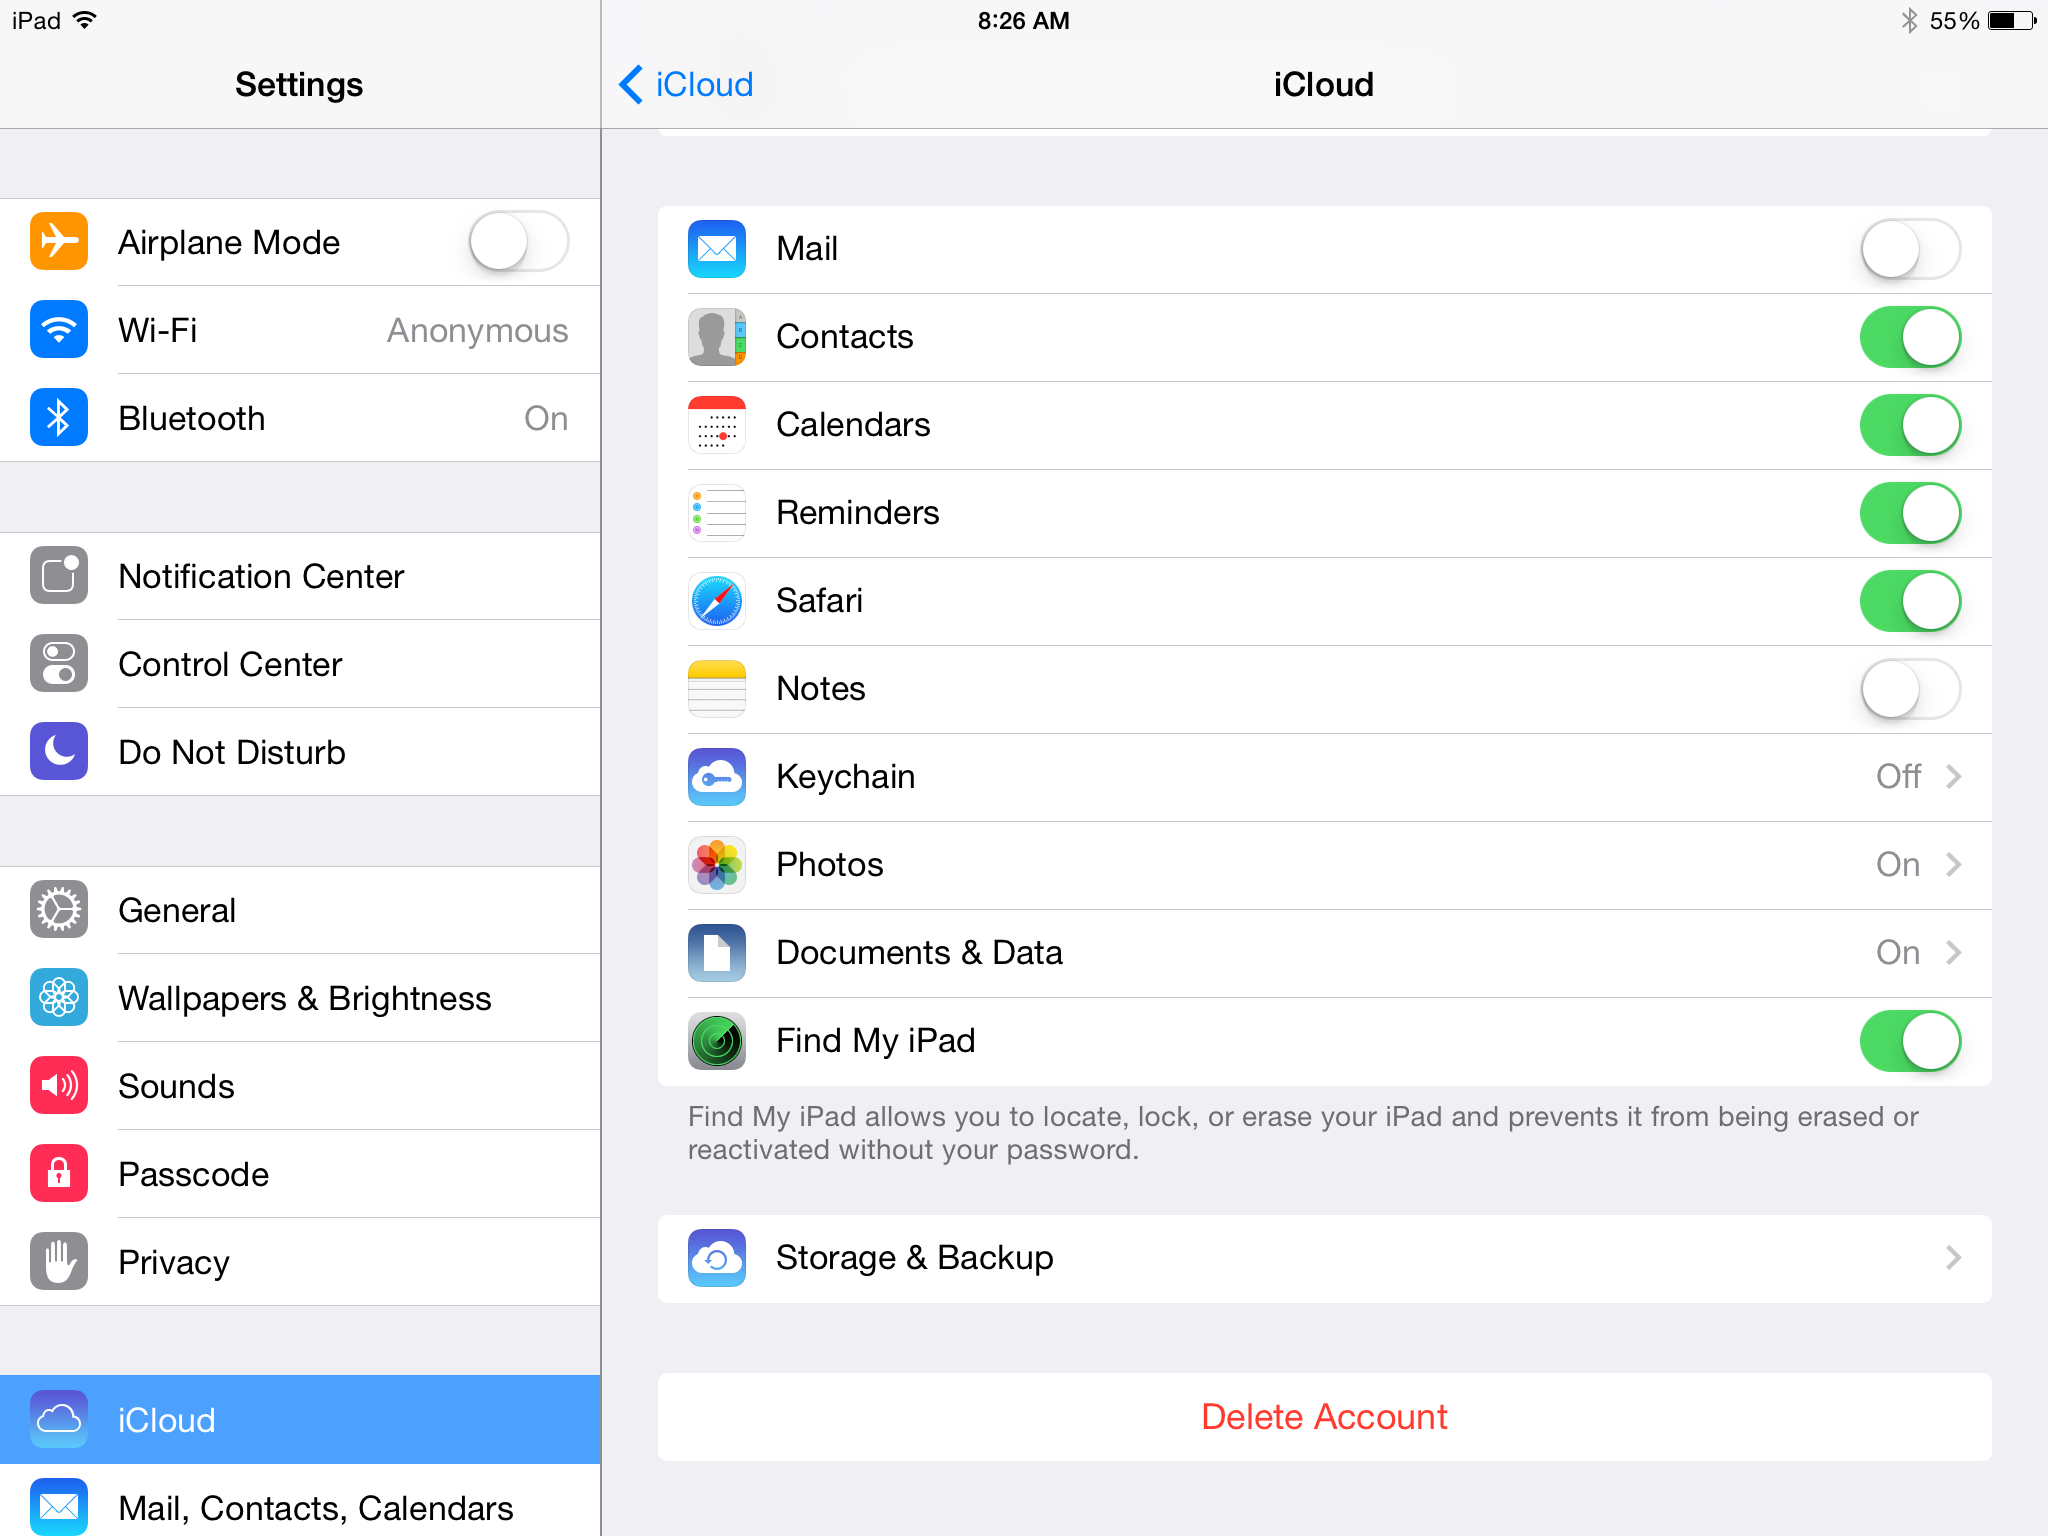
Task: Tap the Airplane Mode icon in Settings
Action: (x=56, y=242)
